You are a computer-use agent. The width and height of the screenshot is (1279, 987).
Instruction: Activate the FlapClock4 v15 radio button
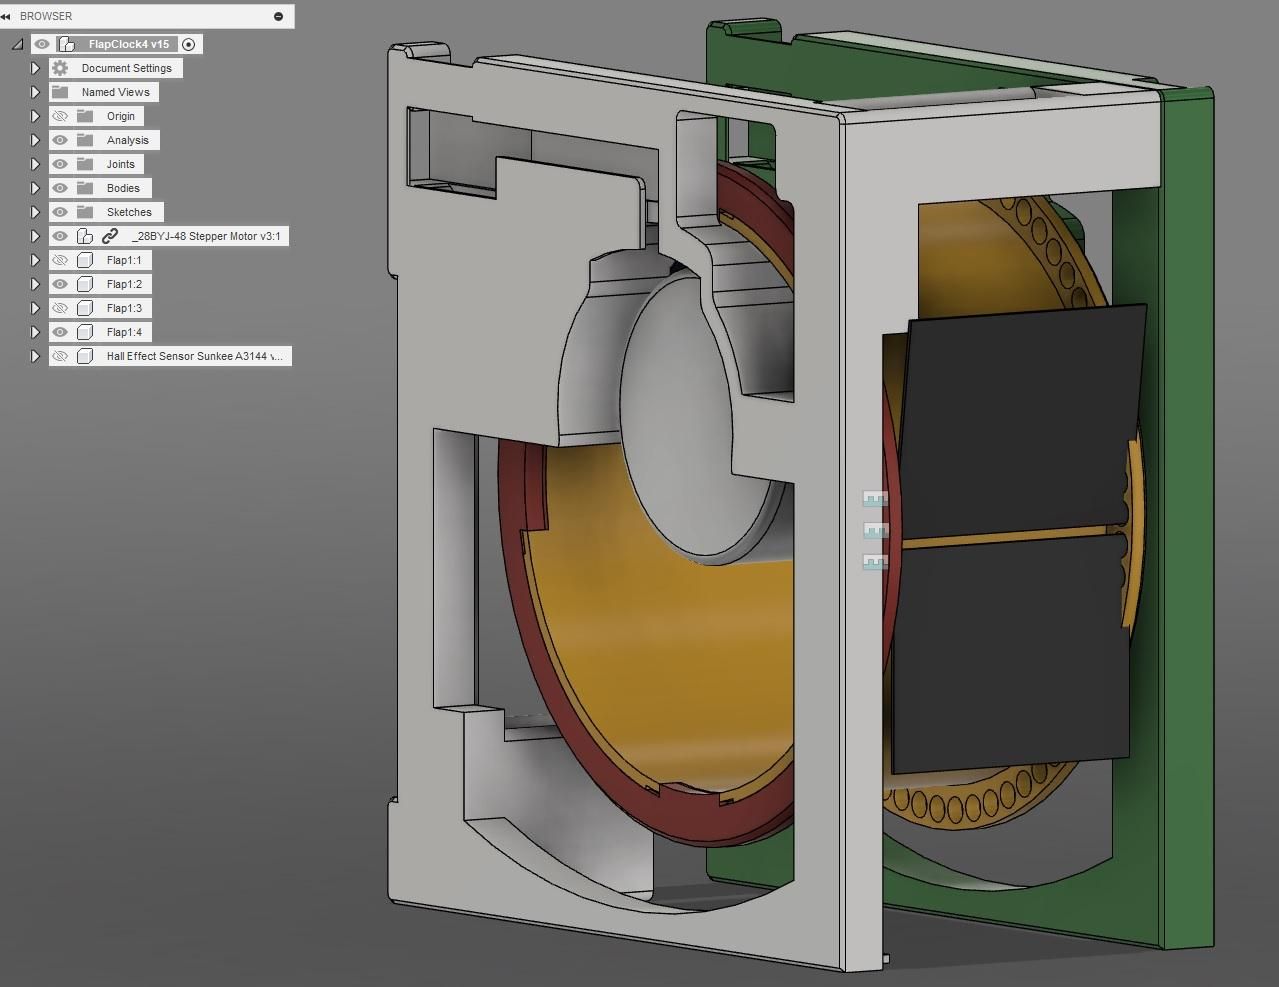189,44
